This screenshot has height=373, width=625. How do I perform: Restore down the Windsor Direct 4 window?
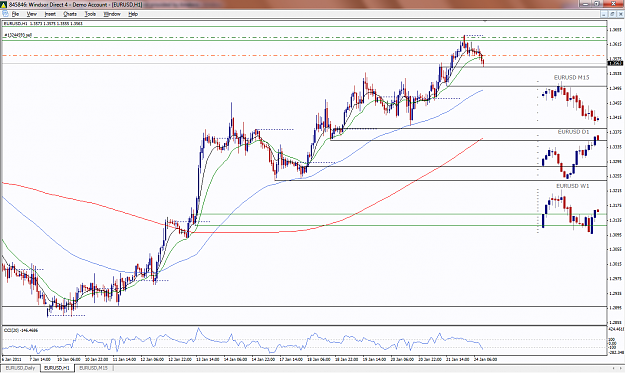(x=597, y=4)
